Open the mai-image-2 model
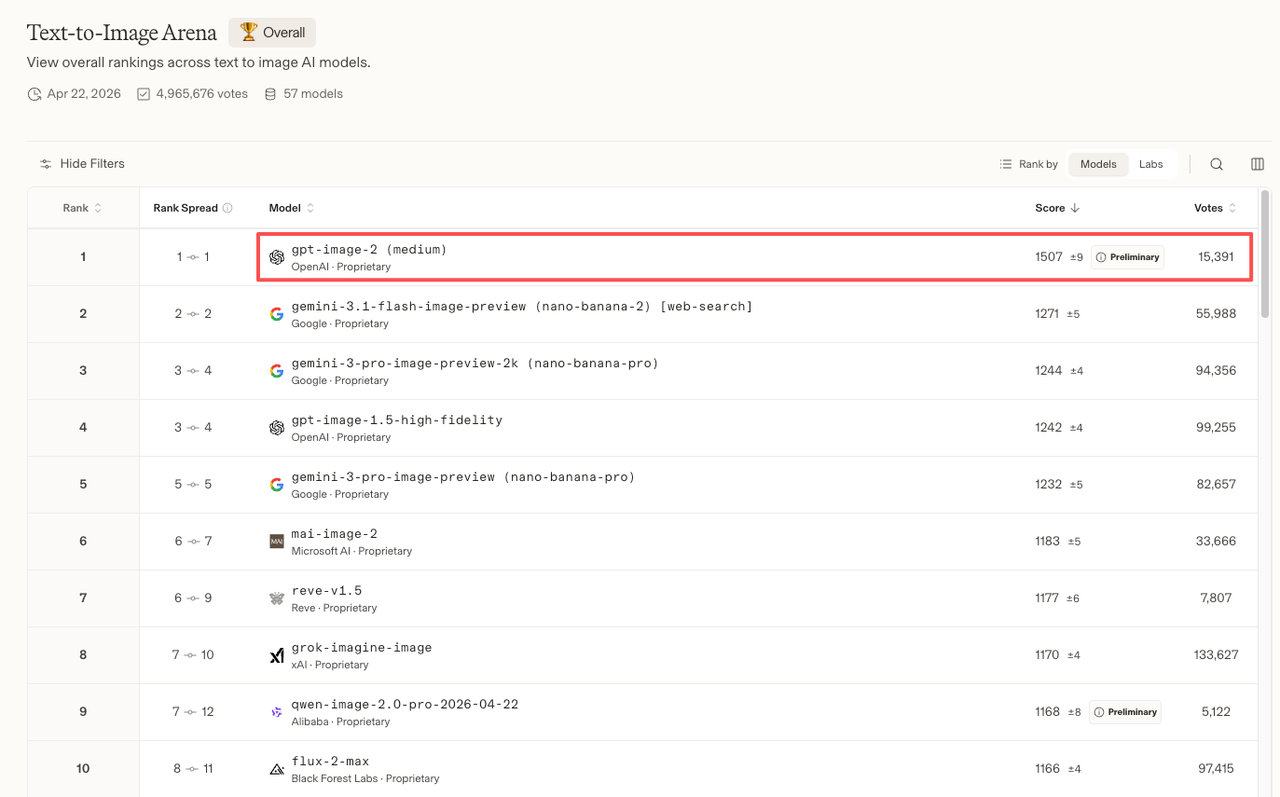This screenshot has width=1280, height=797. [334, 534]
